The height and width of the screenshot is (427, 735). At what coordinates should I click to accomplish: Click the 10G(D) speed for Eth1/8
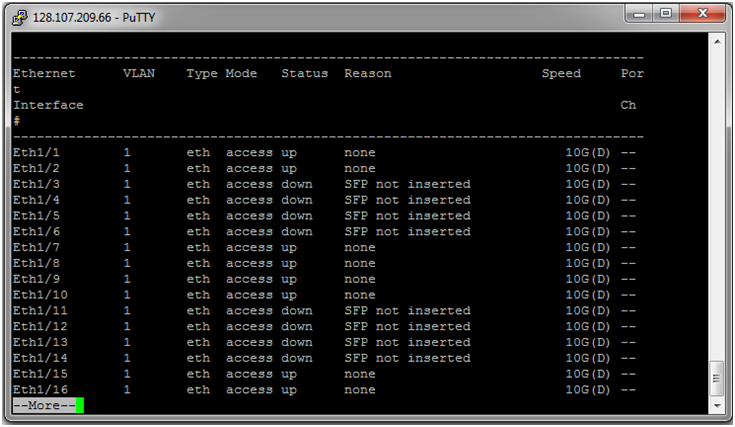coord(588,263)
